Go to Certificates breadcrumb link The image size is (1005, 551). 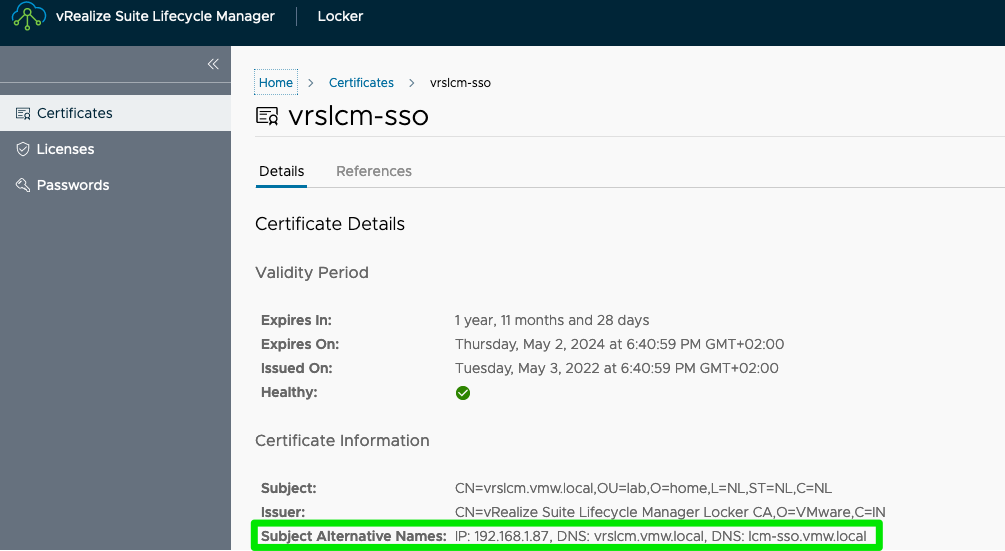tap(361, 83)
